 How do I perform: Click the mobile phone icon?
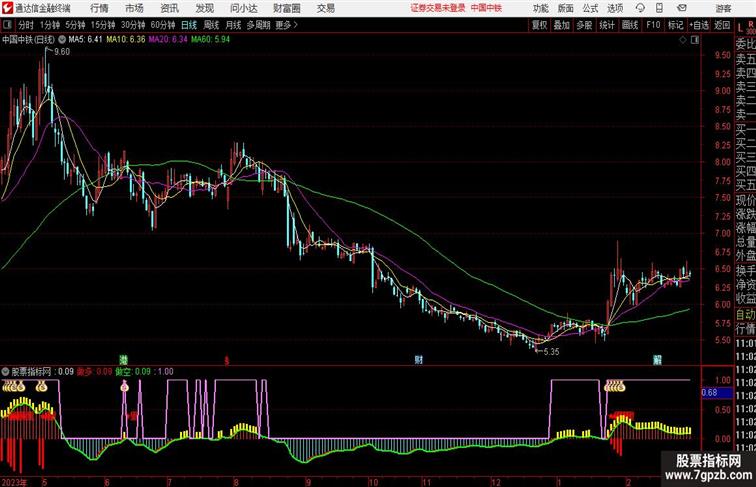click(x=659, y=8)
